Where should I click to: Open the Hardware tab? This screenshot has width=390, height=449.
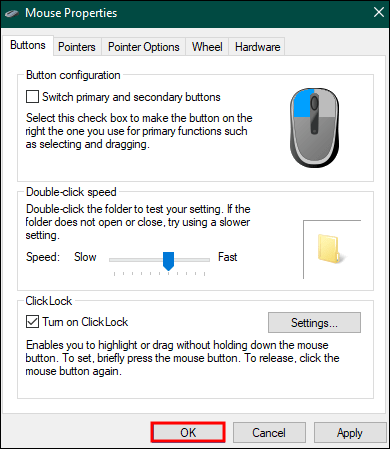(257, 47)
